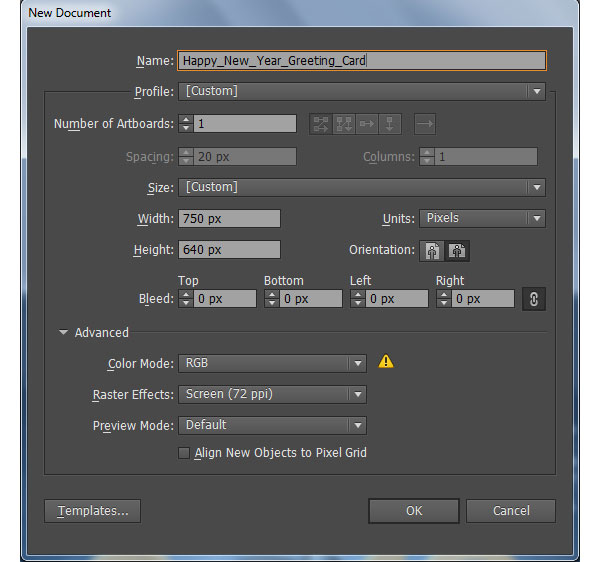Image resolution: width=600 pixels, height=562 pixels.
Task: Open the Size dropdown
Action: tap(362, 187)
